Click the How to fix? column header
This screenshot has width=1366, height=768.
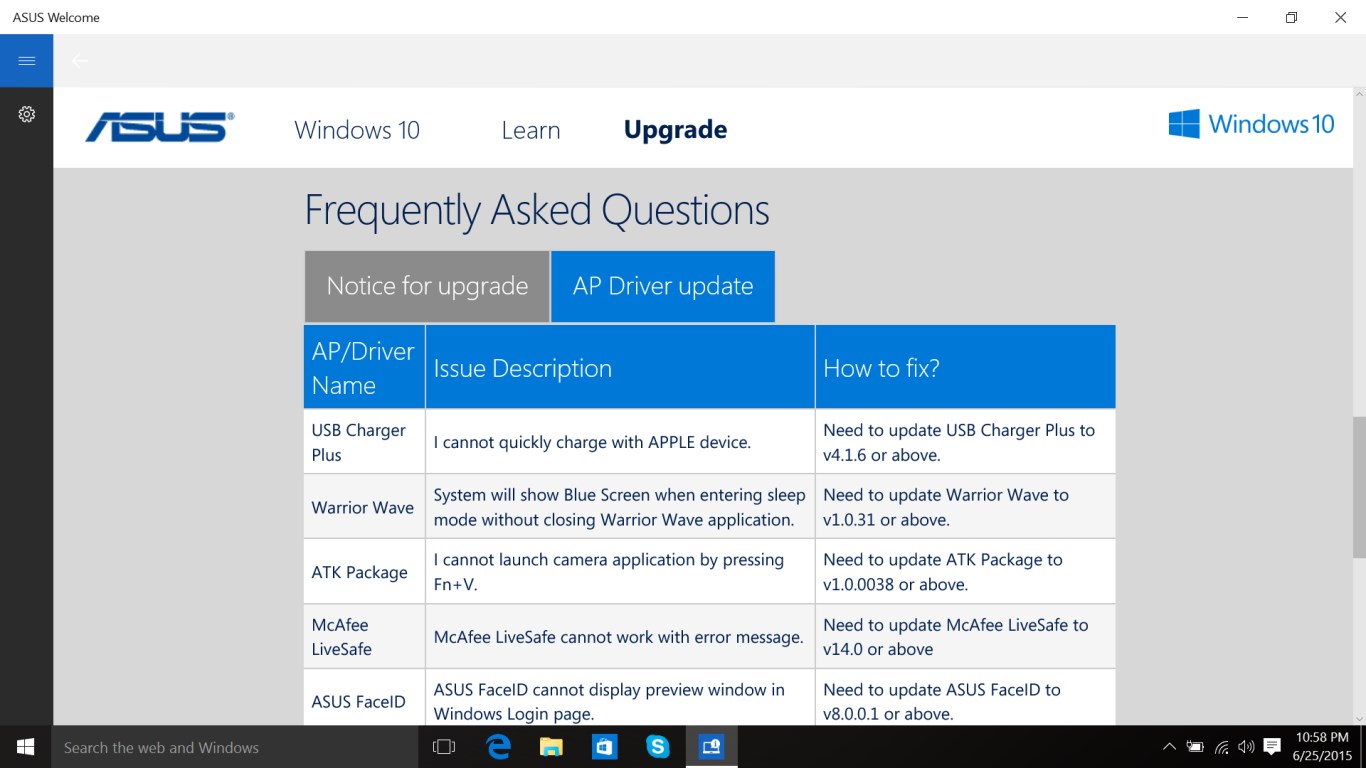click(x=965, y=367)
